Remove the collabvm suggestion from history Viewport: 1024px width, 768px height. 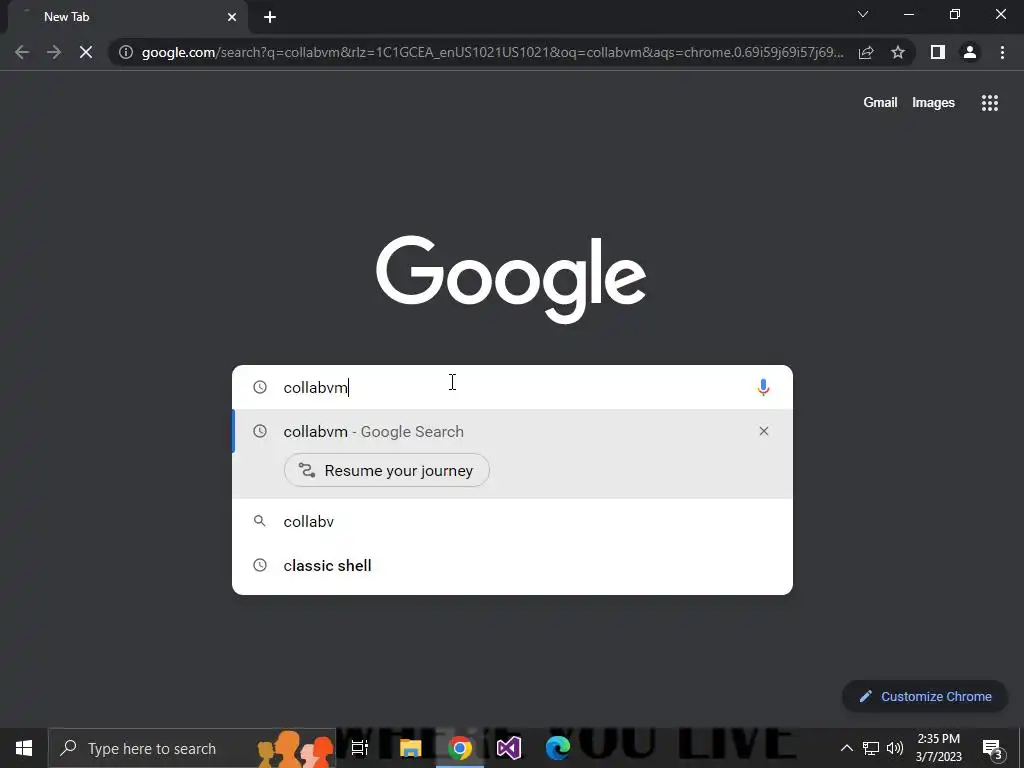763,431
